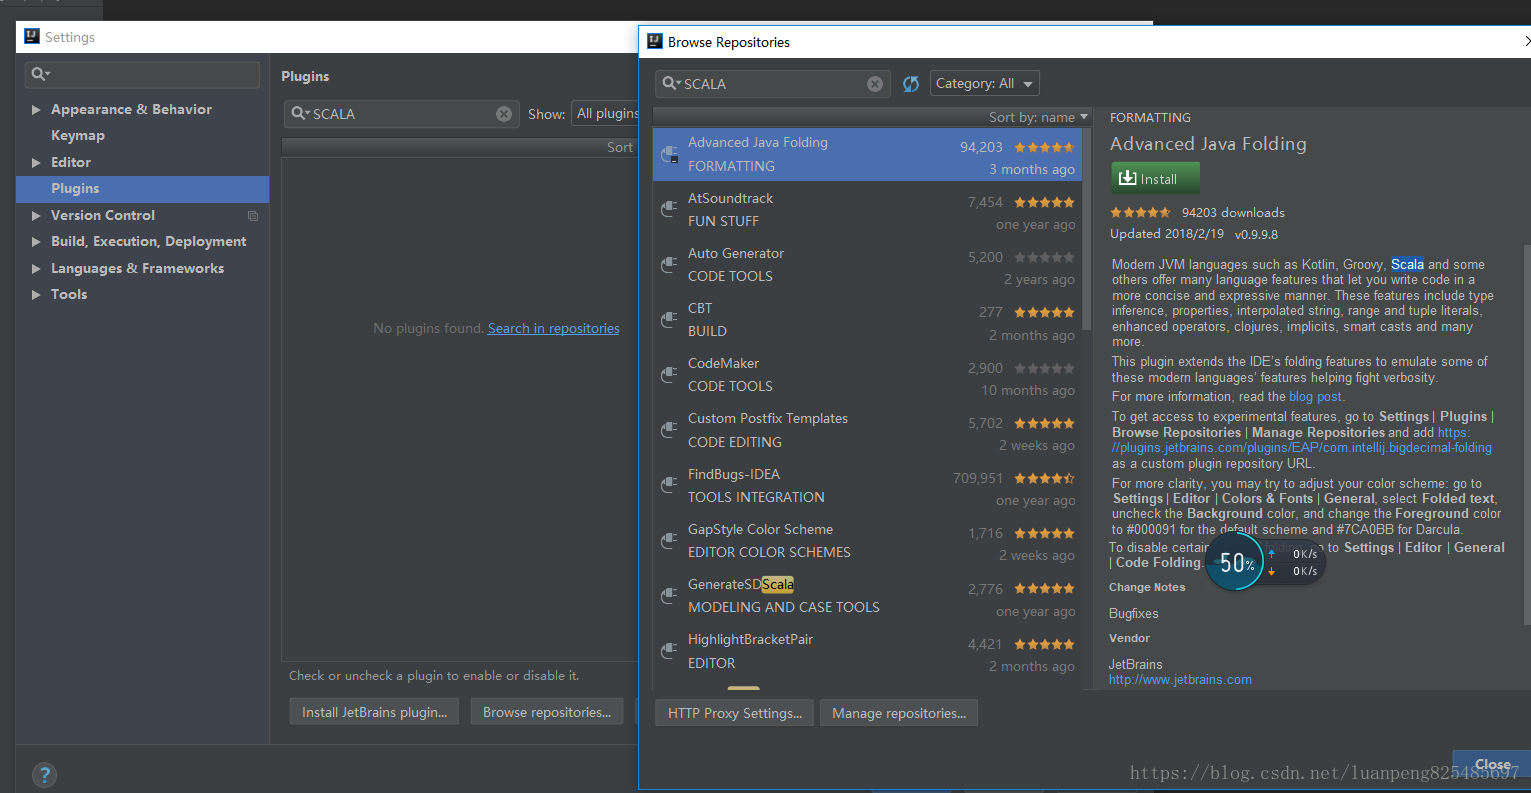Clear the SCALA filter in Settings Plugins
This screenshot has width=1531, height=793.
click(x=504, y=114)
